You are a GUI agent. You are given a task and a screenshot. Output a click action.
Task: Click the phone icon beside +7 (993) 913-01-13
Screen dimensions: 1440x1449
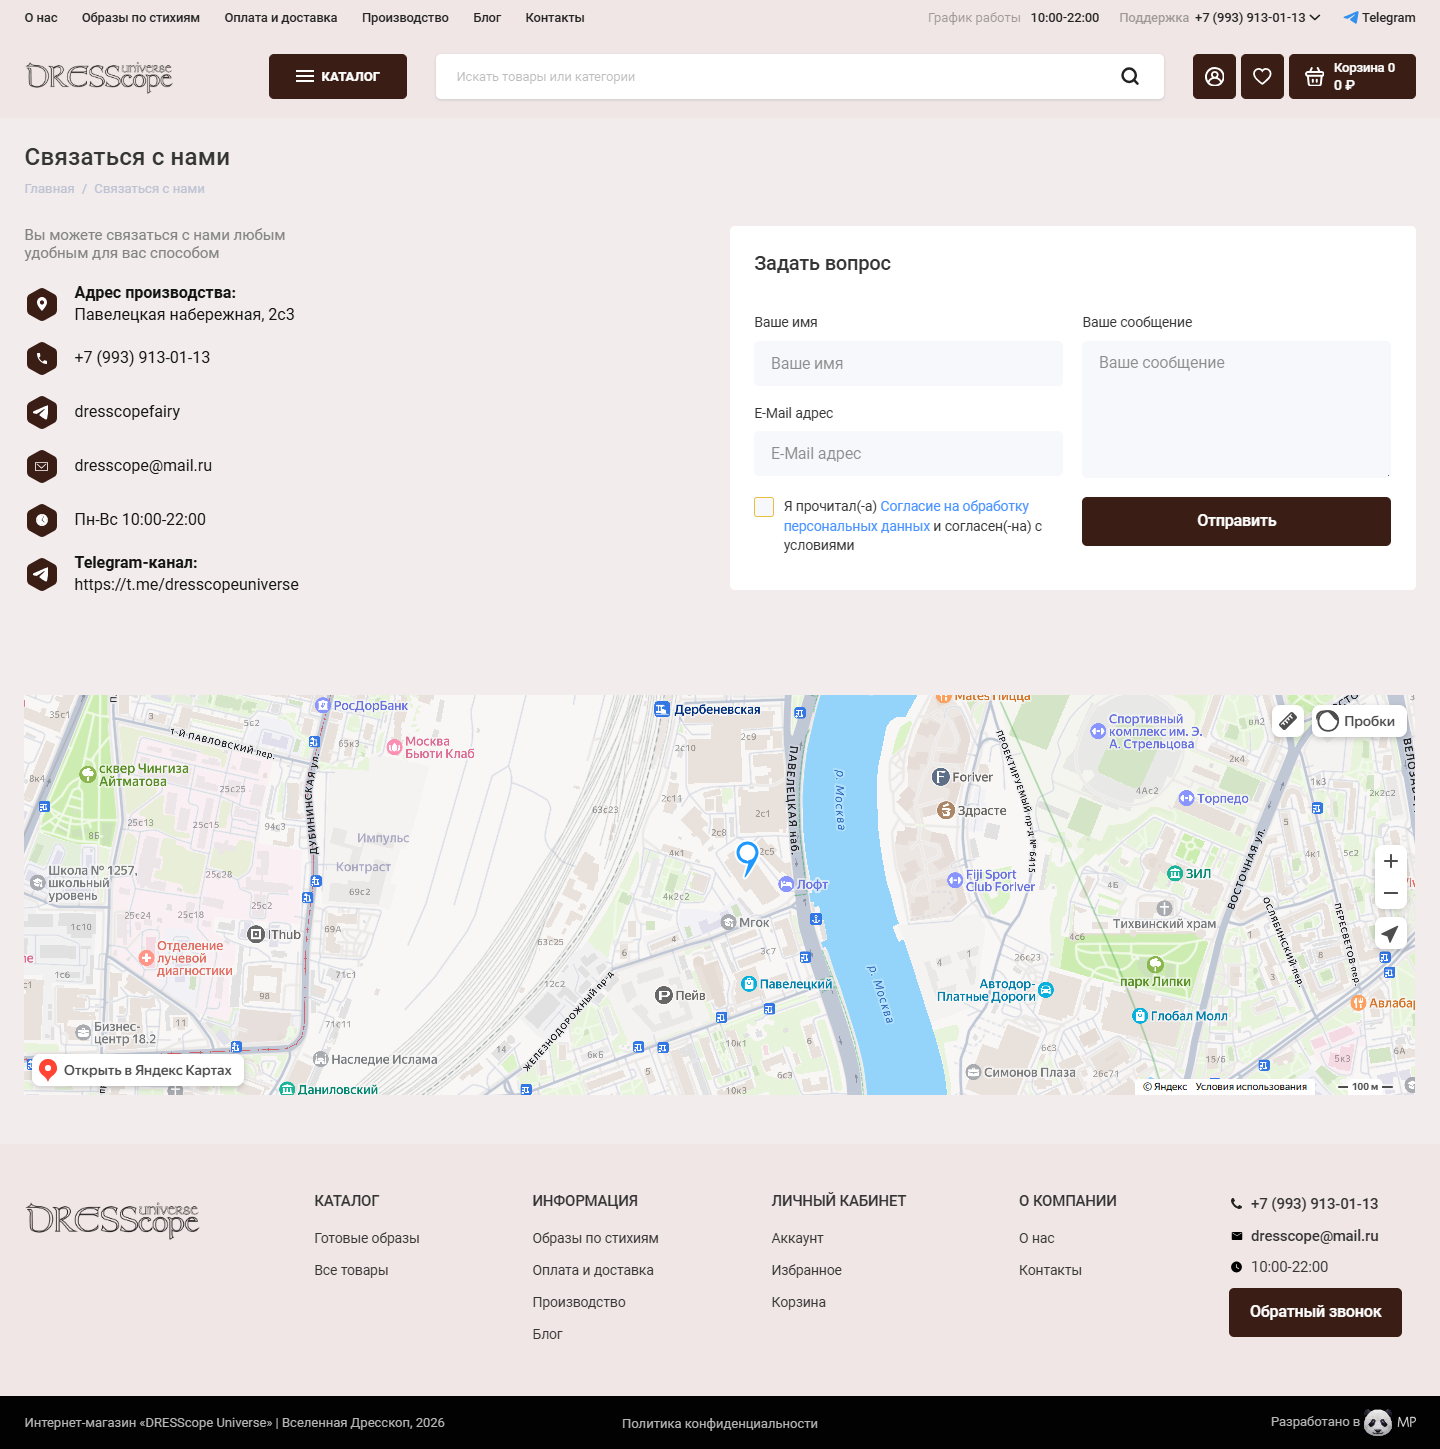[42, 358]
